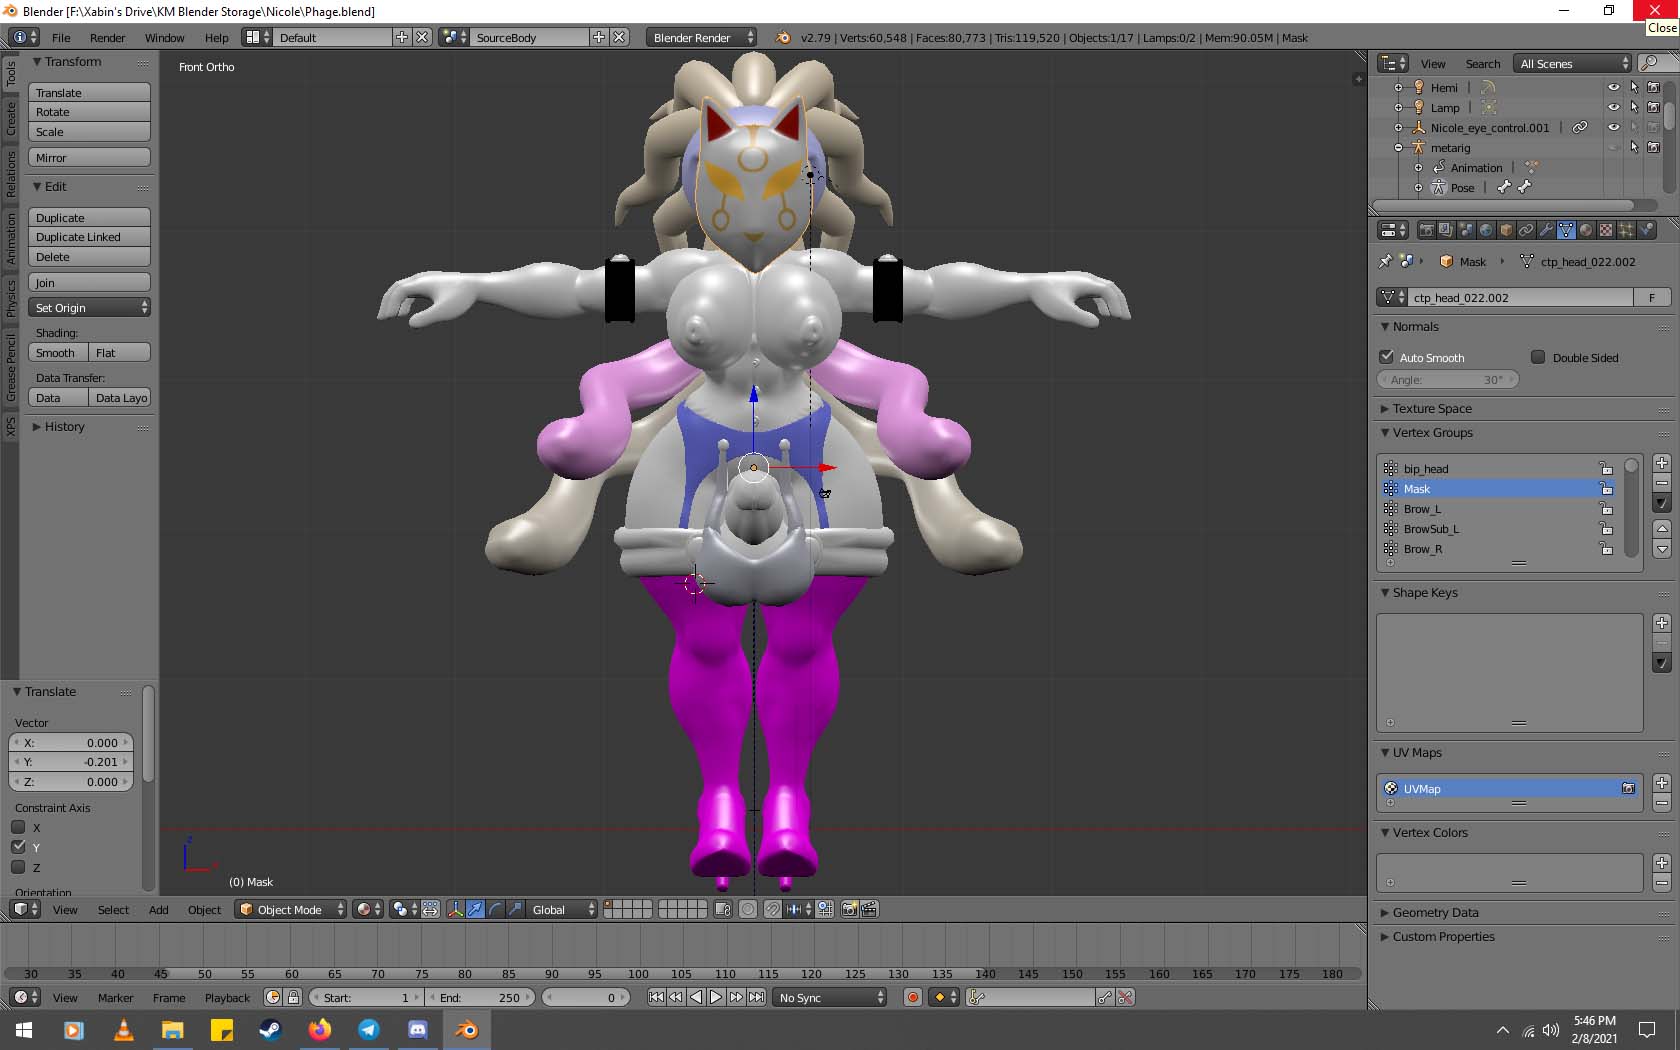The image size is (1680, 1050).
Task: Click the Insert Keyframe key icon
Action: [1104, 997]
